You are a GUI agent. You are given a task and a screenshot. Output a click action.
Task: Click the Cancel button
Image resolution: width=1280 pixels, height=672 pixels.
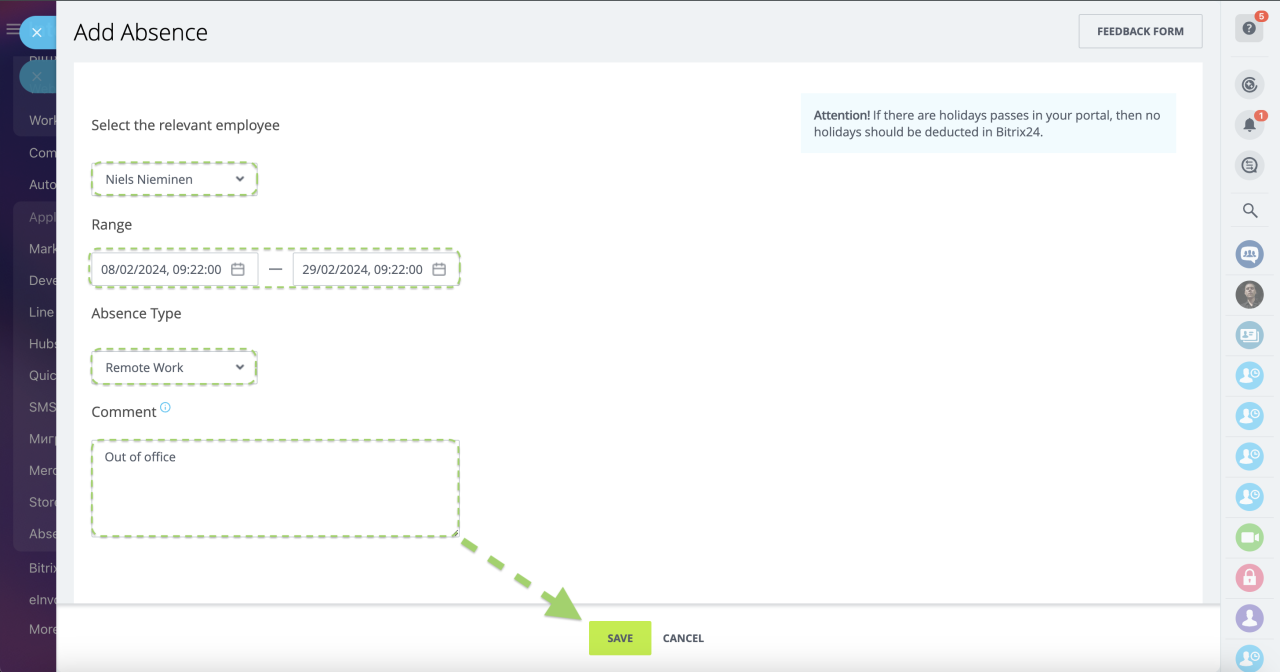(683, 638)
